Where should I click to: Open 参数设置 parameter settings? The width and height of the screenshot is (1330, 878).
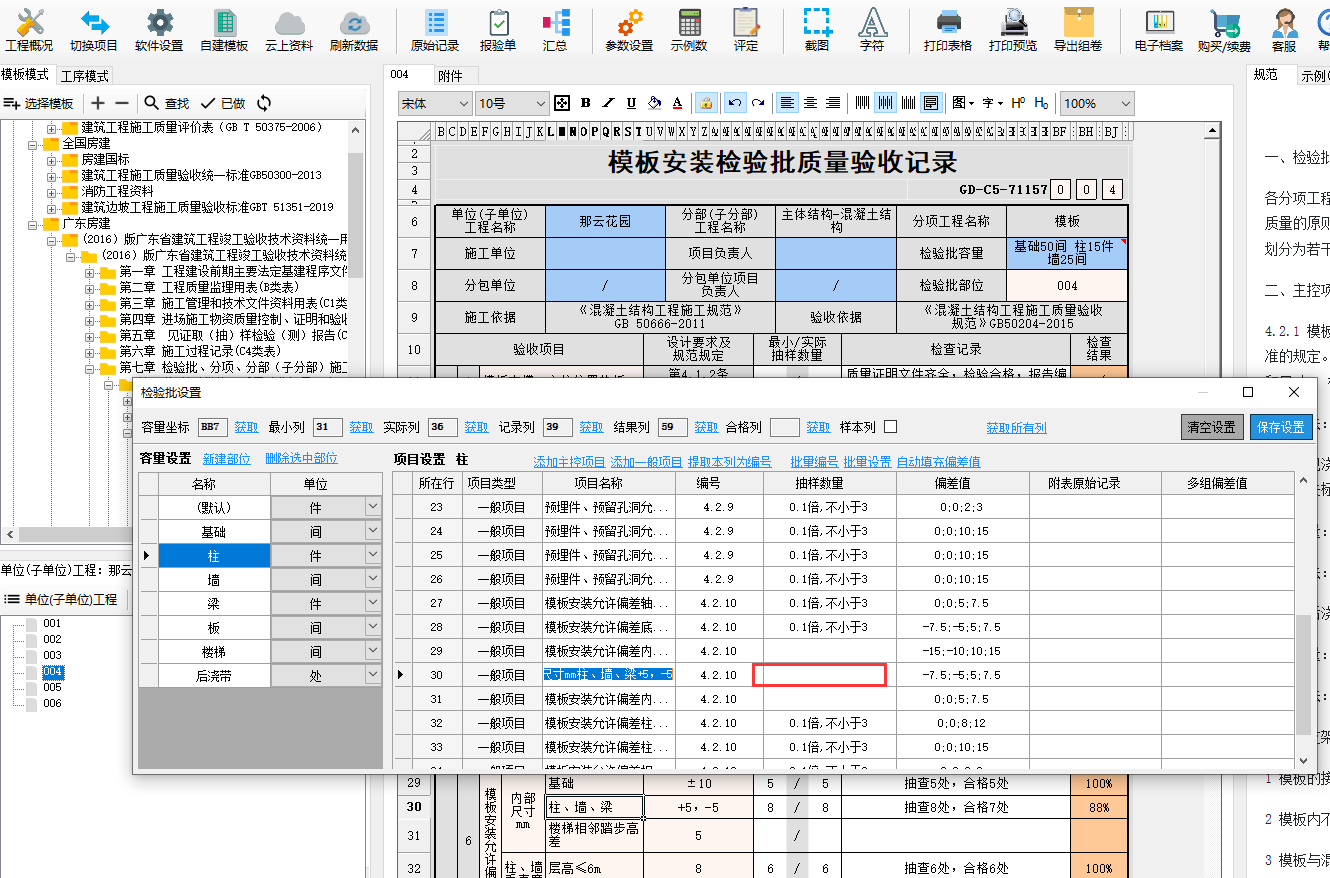pyautogui.click(x=629, y=30)
